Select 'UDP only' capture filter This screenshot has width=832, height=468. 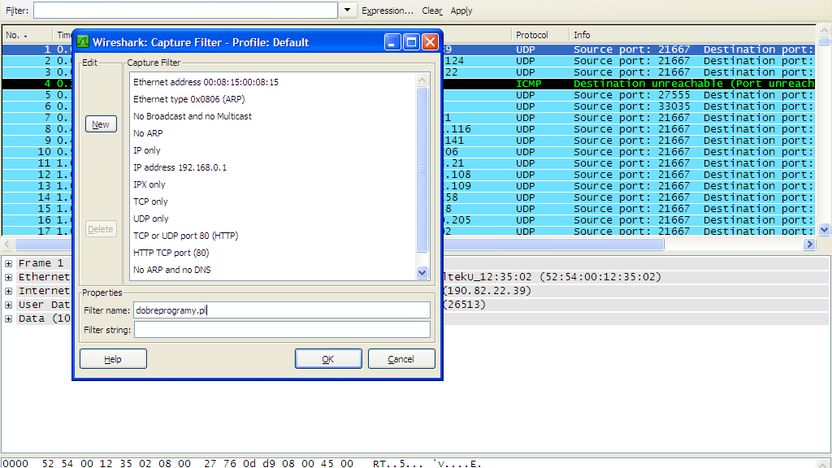(151, 218)
